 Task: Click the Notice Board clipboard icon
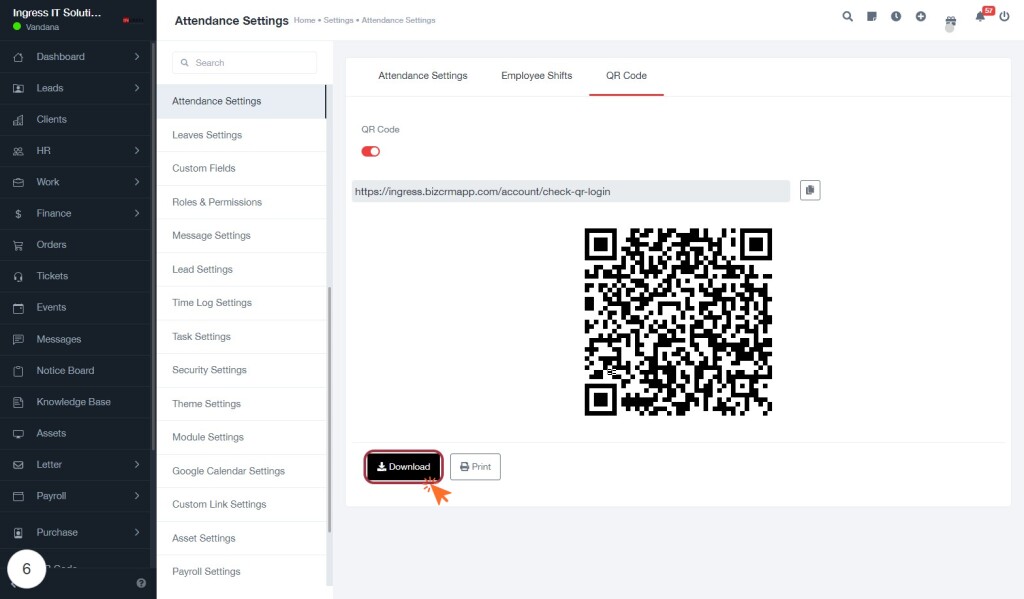point(18,370)
